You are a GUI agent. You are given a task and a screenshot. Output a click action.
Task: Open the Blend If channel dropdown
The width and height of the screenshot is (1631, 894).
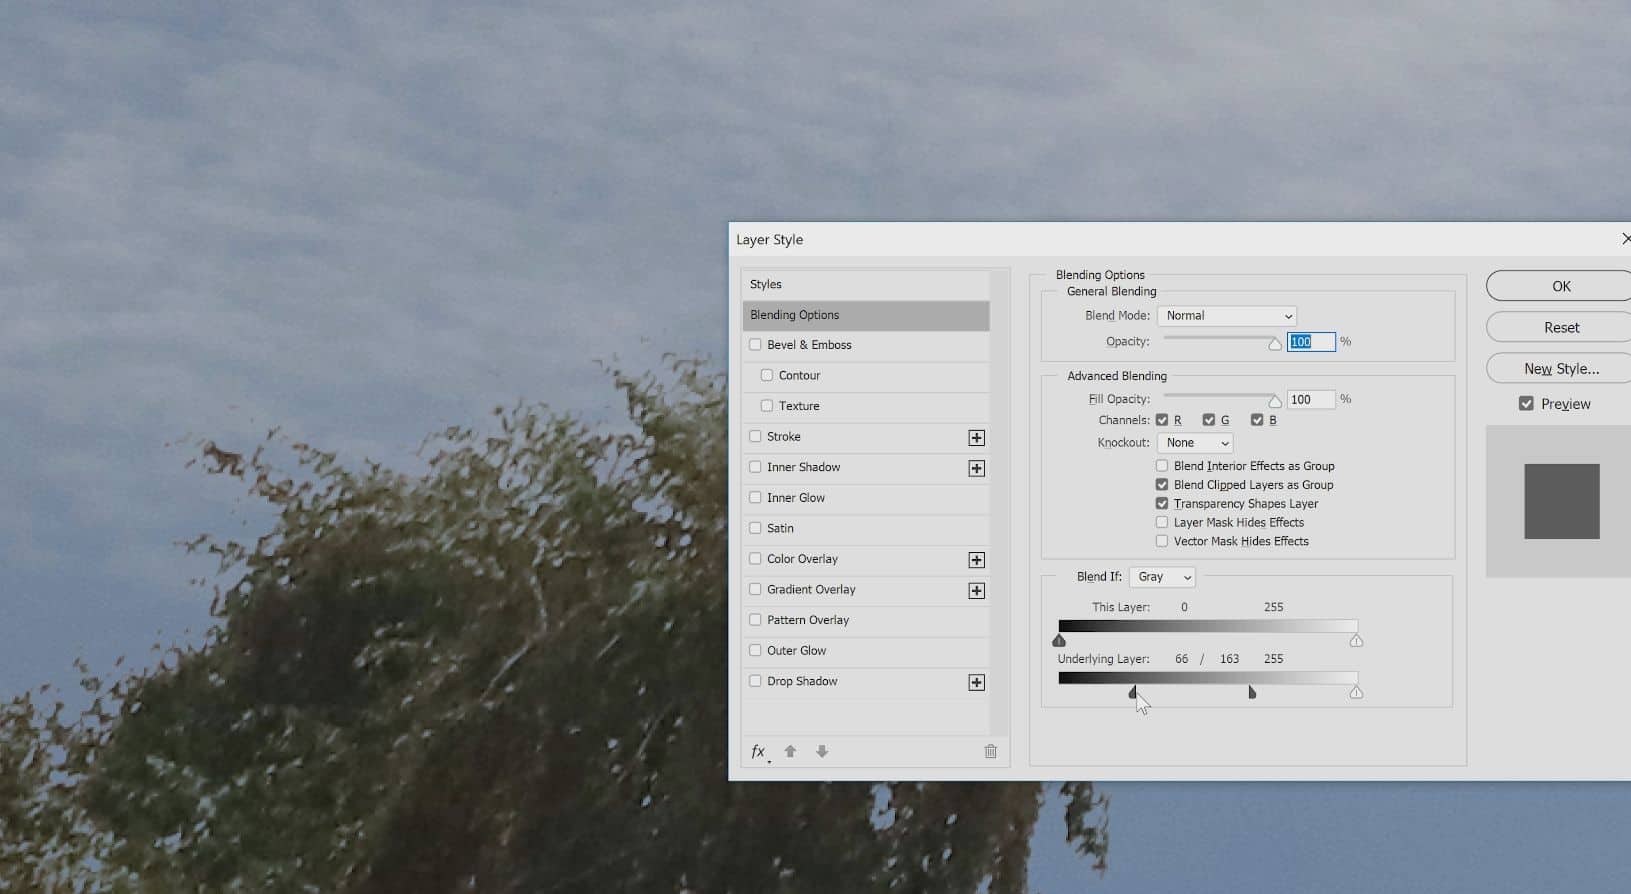(x=1162, y=577)
